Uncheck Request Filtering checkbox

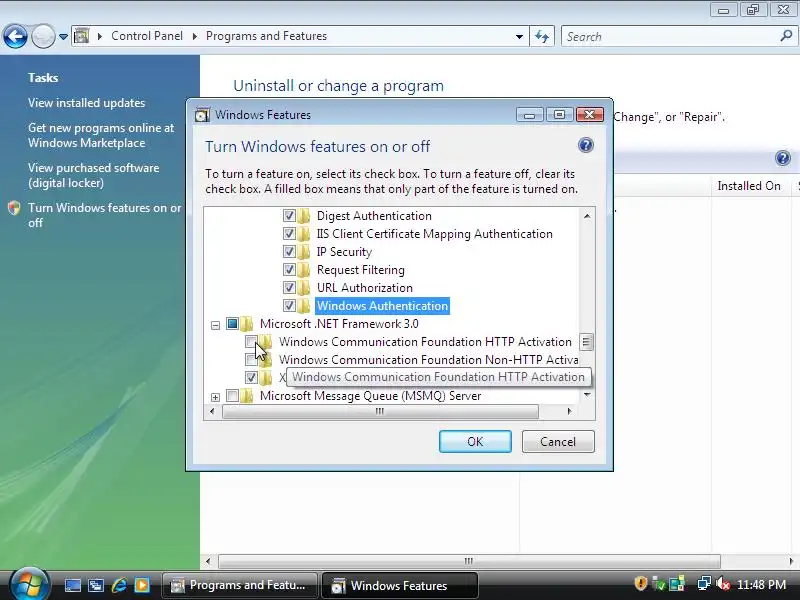[289, 269]
